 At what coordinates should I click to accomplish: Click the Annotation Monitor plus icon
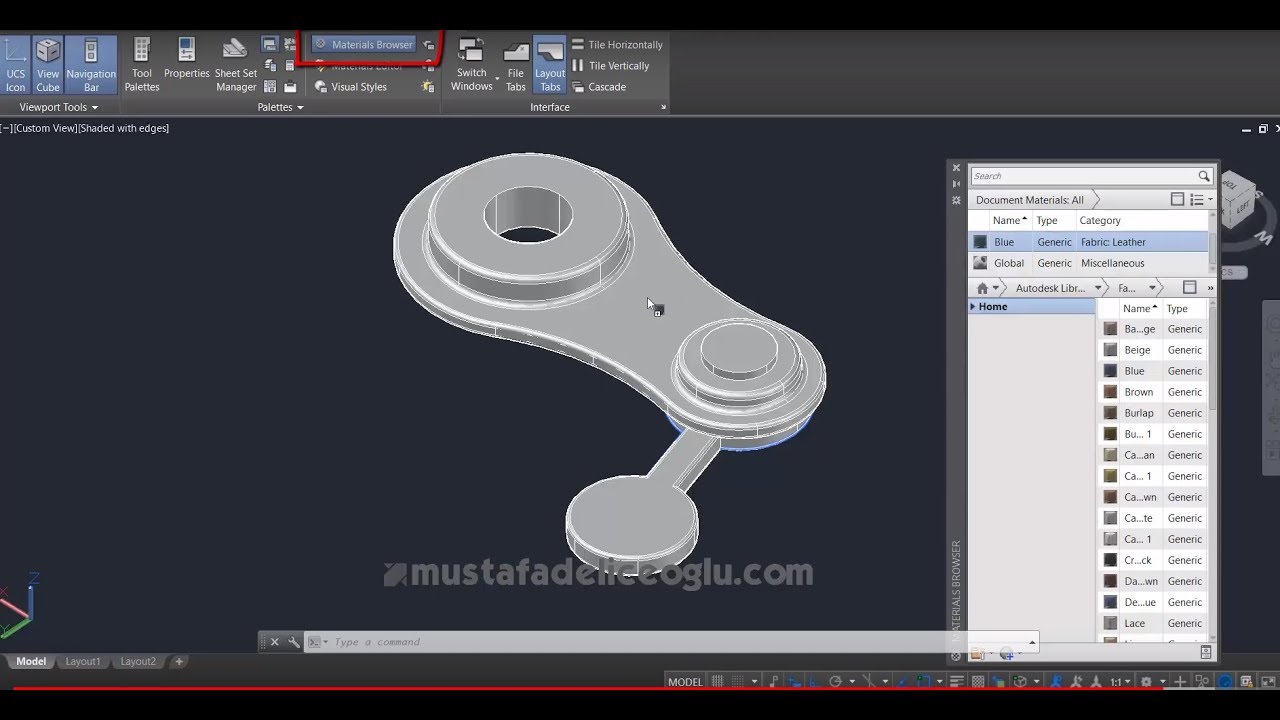(x=1180, y=682)
